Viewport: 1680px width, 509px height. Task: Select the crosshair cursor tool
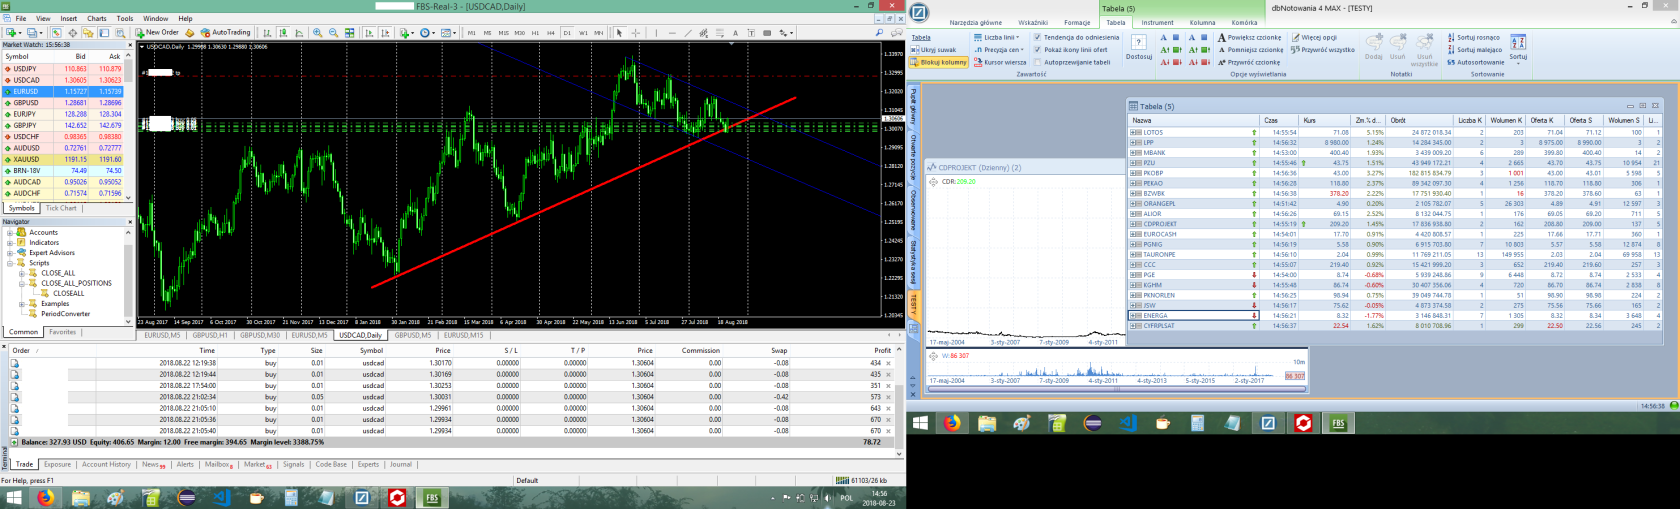(x=635, y=32)
